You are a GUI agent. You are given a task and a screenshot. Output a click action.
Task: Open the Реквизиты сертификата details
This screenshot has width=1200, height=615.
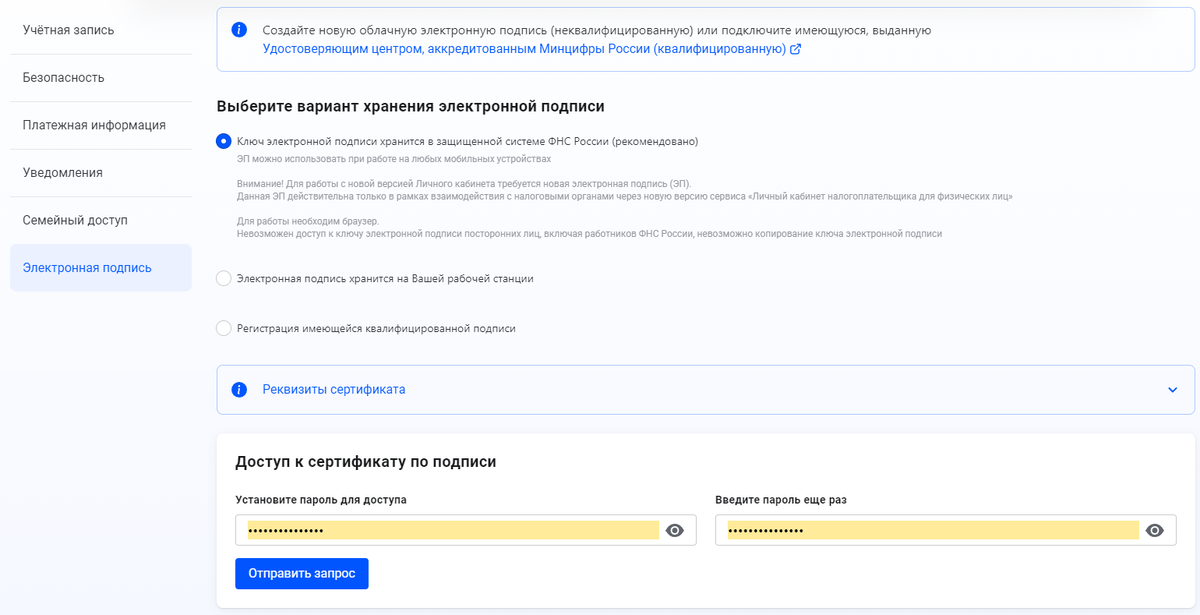335,389
